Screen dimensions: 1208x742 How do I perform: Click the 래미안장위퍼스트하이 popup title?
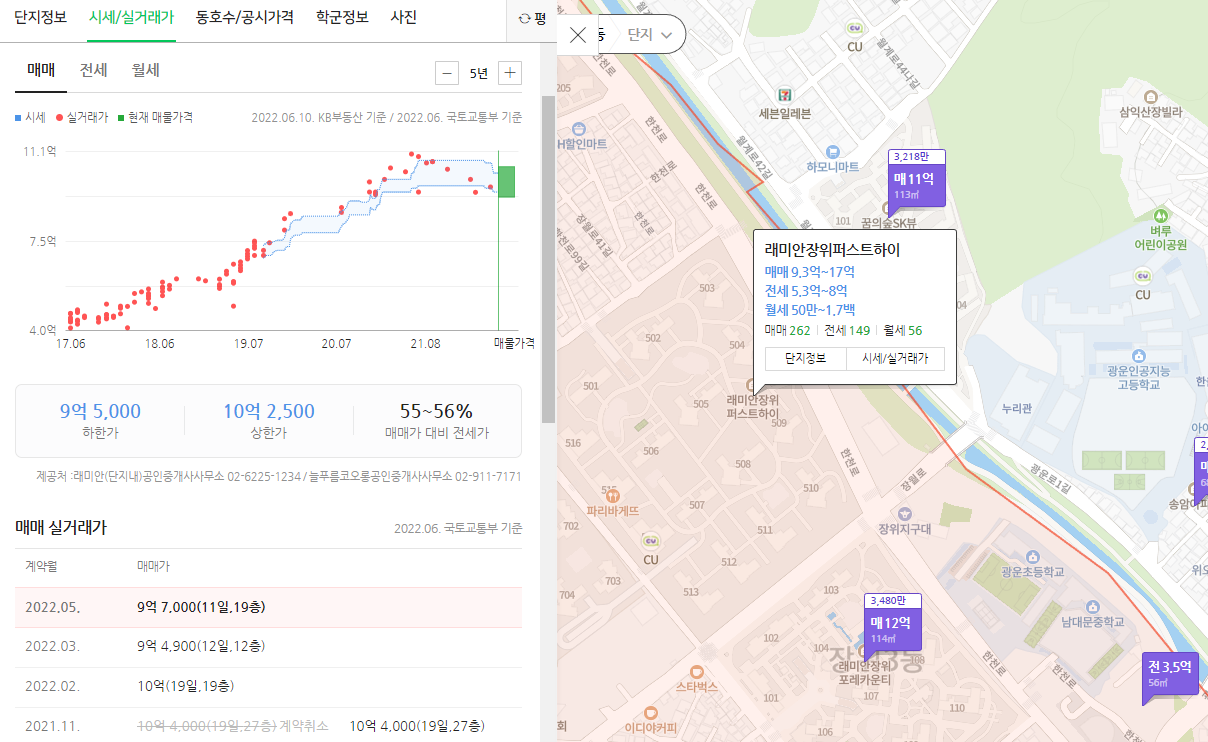[833, 249]
